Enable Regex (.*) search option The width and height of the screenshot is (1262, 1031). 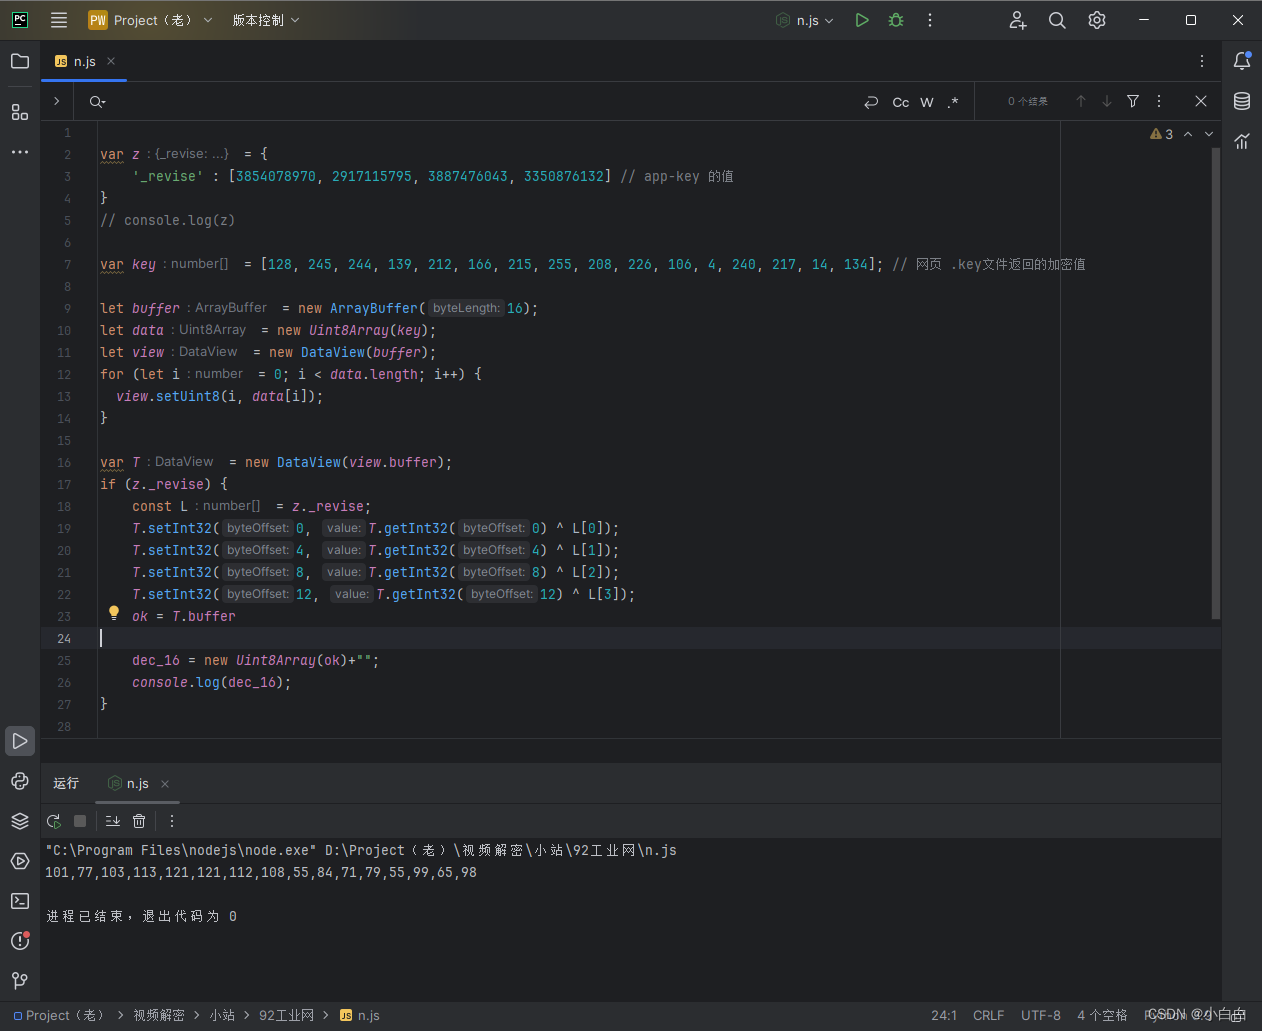pyautogui.click(x=953, y=102)
